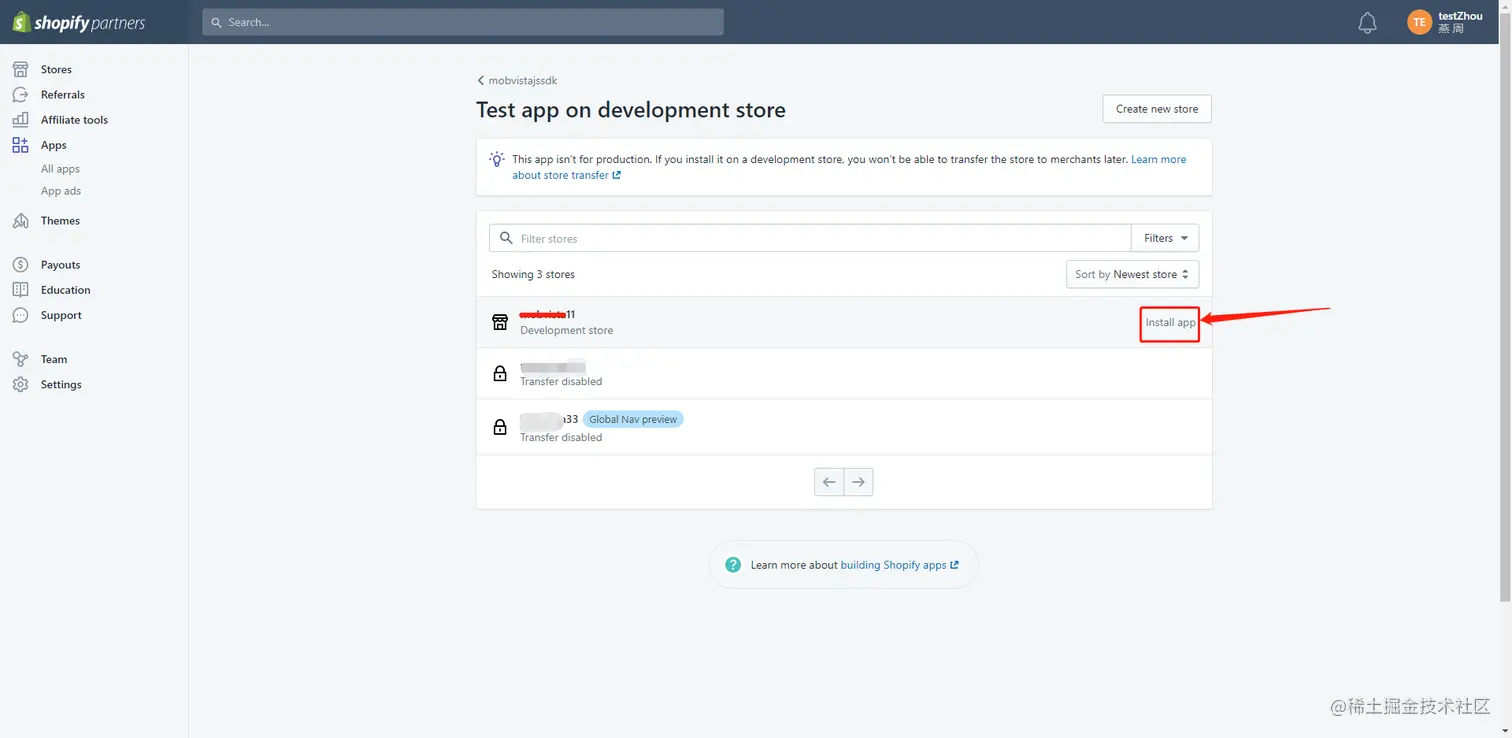Click the Affiliate tools chart icon
The height and width of the screenshot is (738, 1512).
pyautogui.click(x=20, y=119)
